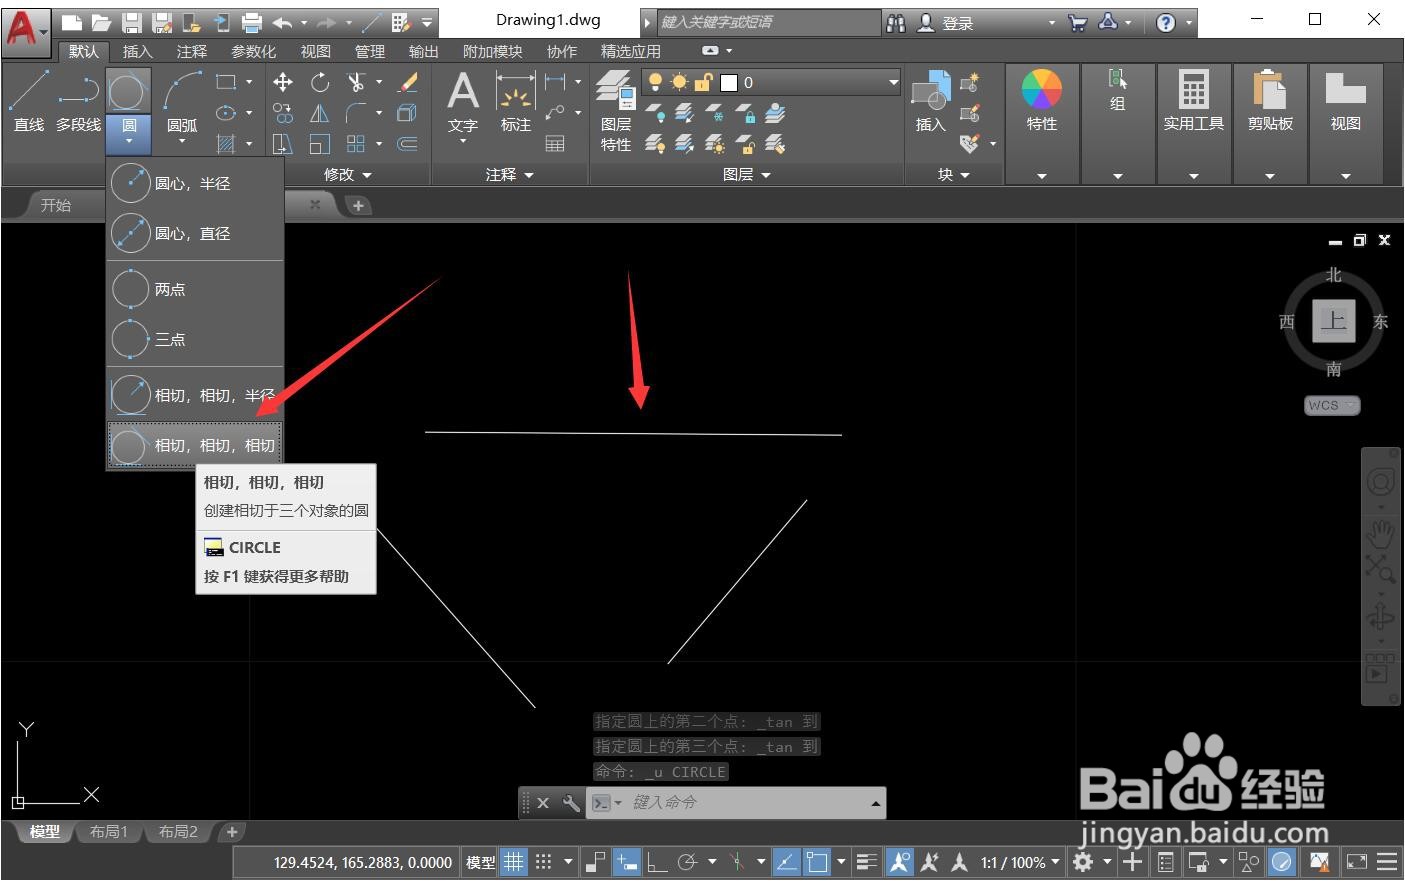This screenshot has height=881, width=1405.
Task: Open the Text (文字) tool
Action: tap(462, 102)
